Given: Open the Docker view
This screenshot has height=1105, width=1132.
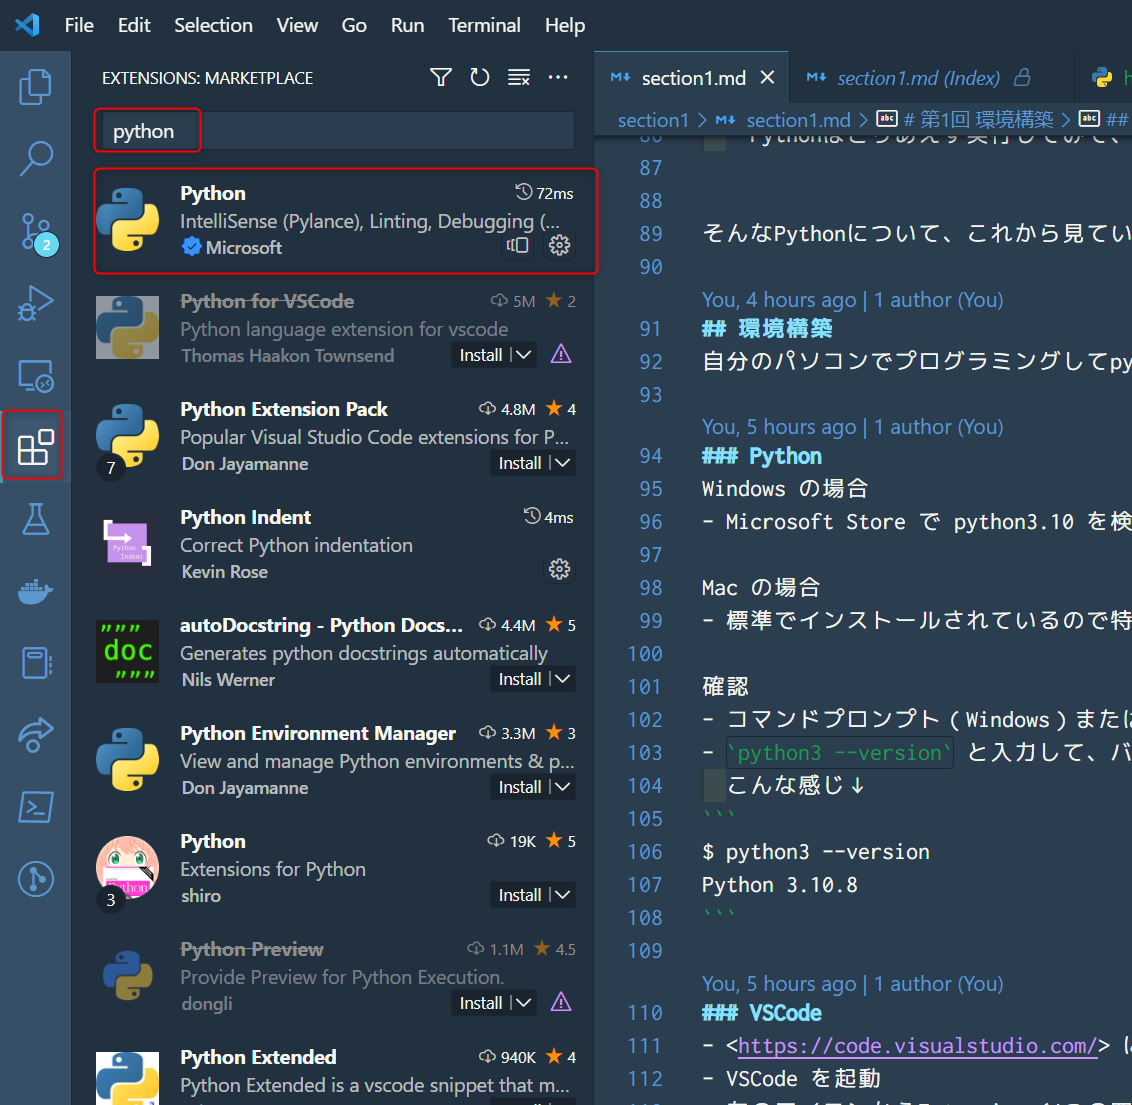Looking at the screenshot, I should click(x=35, y=592).
